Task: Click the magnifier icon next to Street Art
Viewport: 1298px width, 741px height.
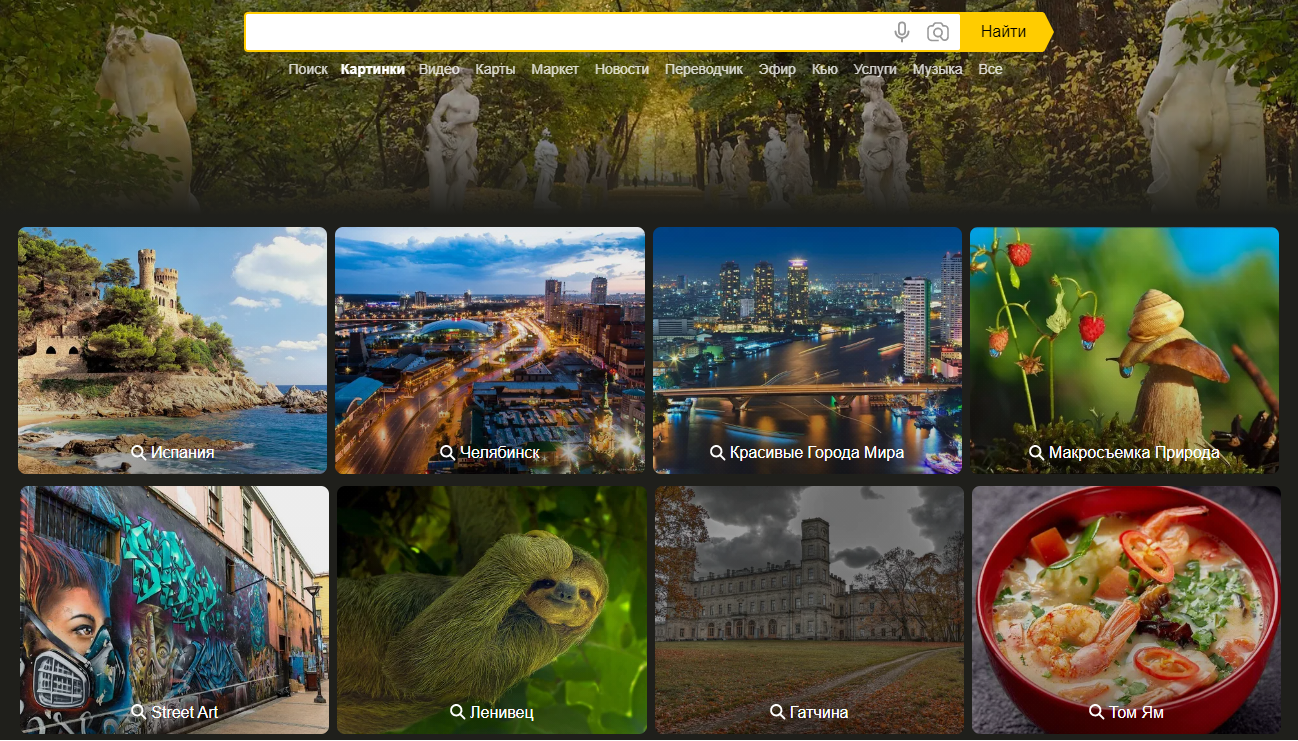Action: click(139, 712)
